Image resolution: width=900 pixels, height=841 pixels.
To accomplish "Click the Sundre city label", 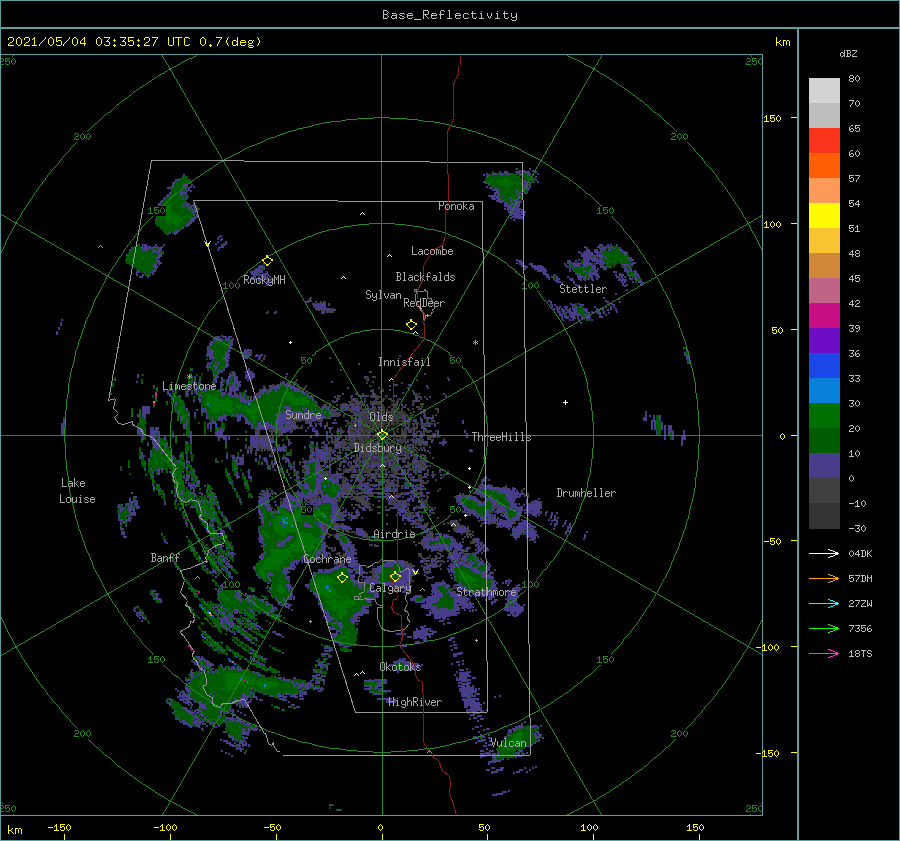I will pos(303,414).
